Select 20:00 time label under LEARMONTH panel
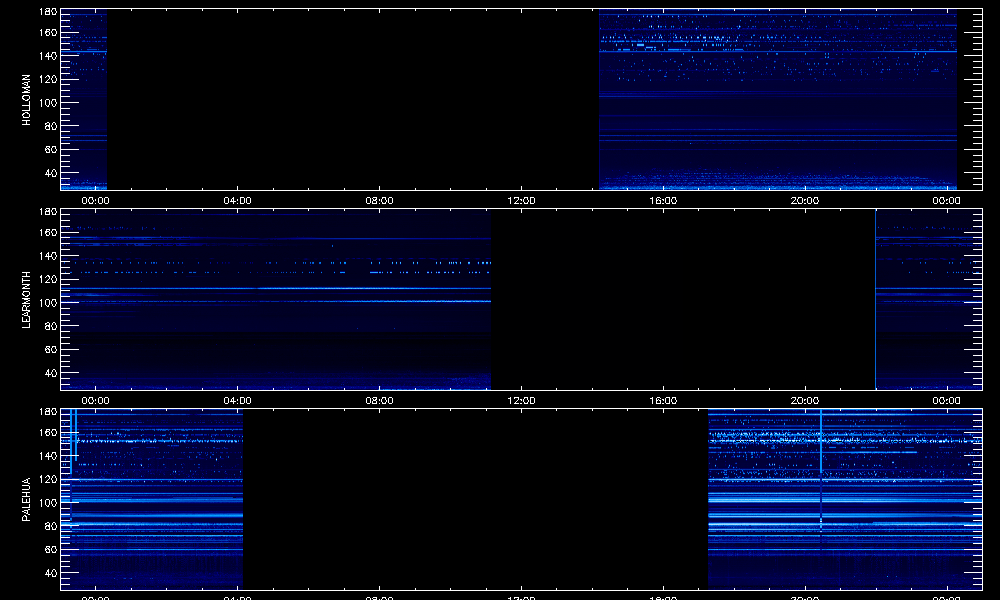This screenshot has width=1000, height=600. click(x=805, y=401)
